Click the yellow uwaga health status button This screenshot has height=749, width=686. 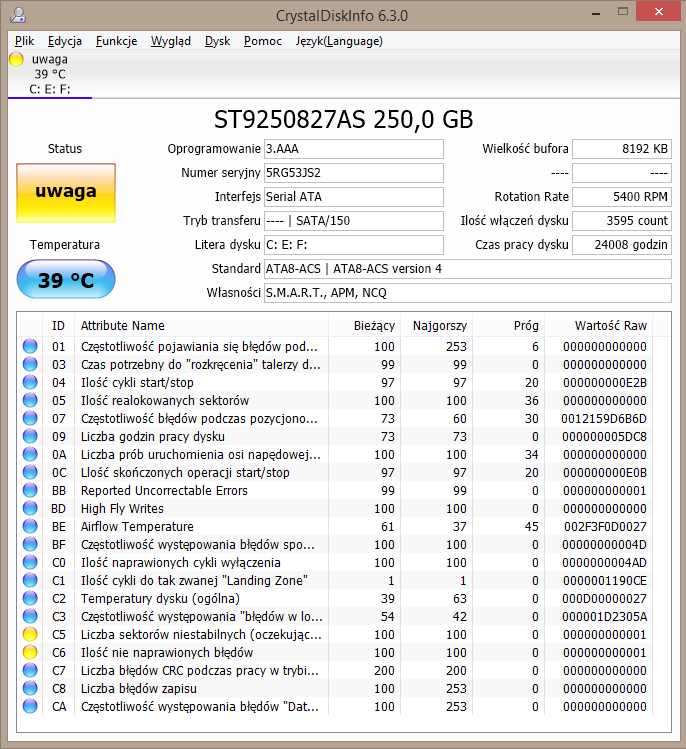click(x=66, y=192)
